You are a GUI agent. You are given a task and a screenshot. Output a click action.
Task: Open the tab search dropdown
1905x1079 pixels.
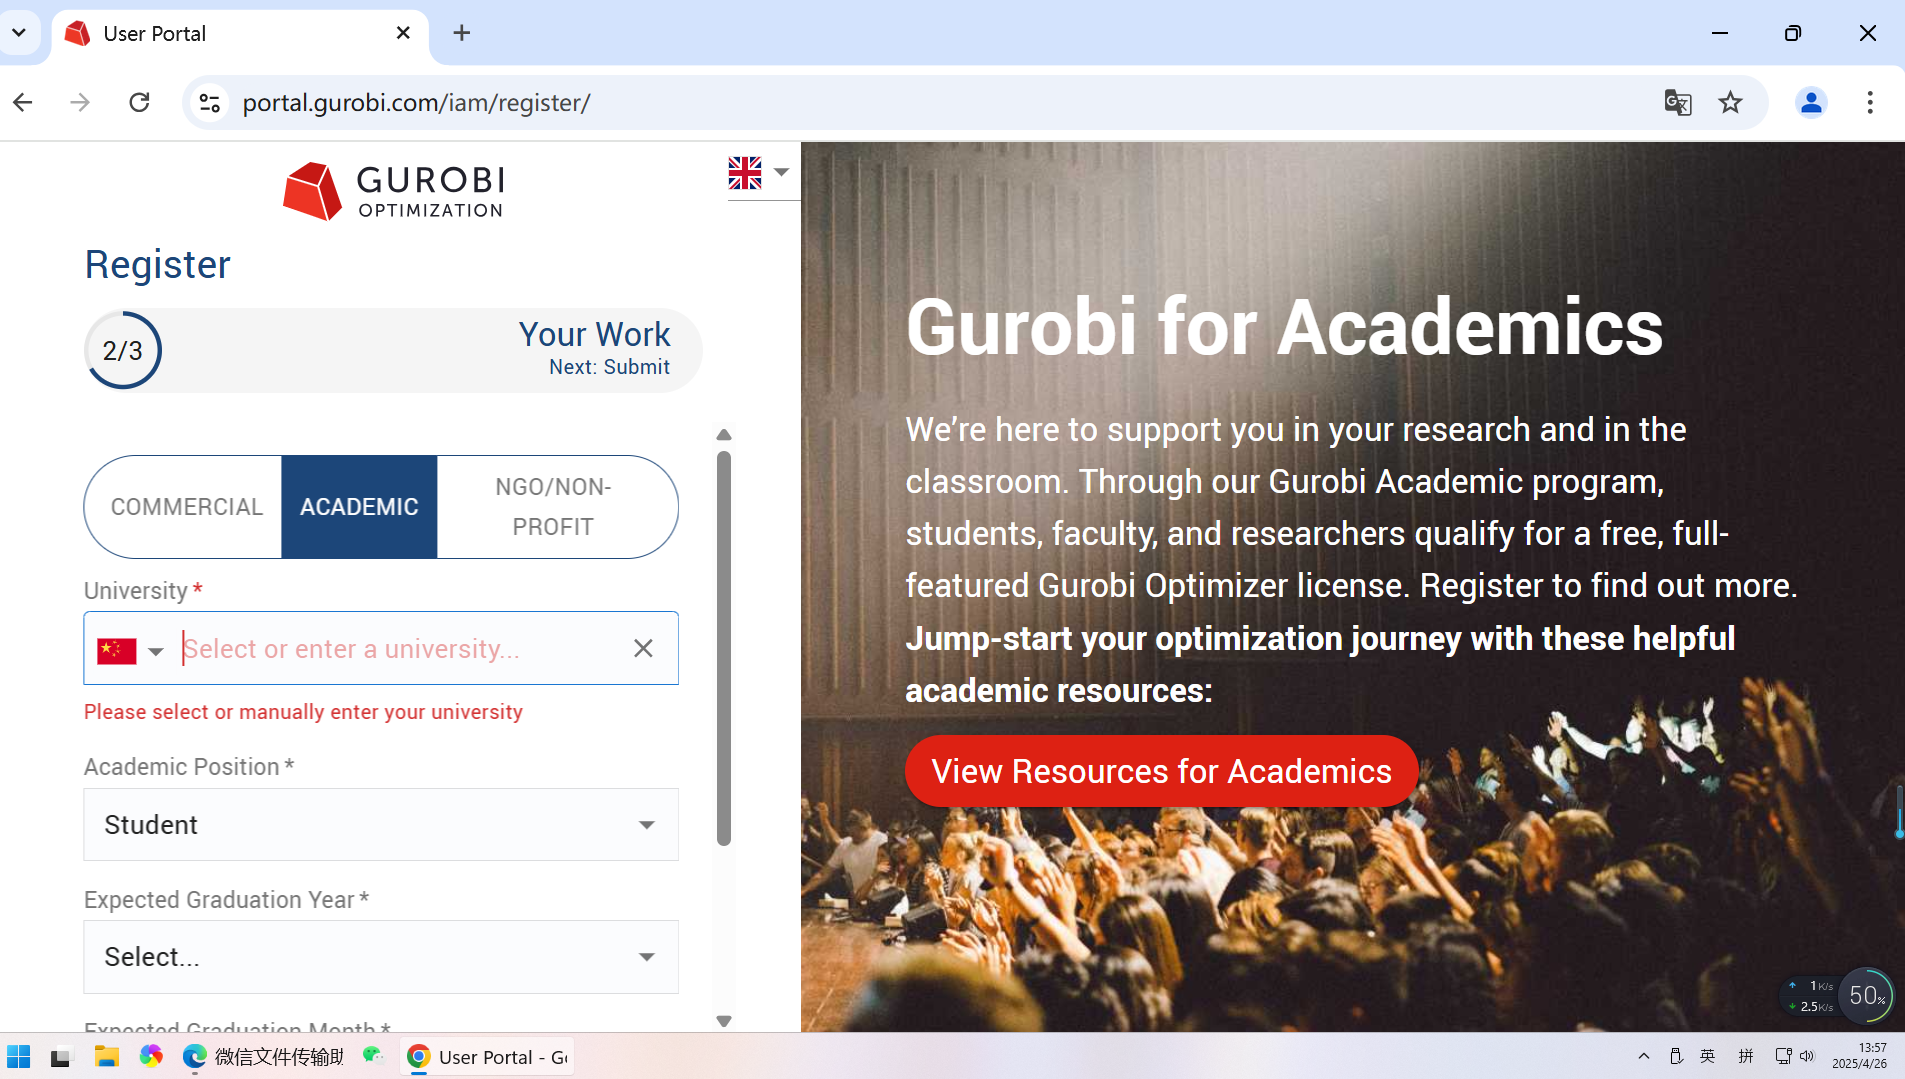point(19,33)
